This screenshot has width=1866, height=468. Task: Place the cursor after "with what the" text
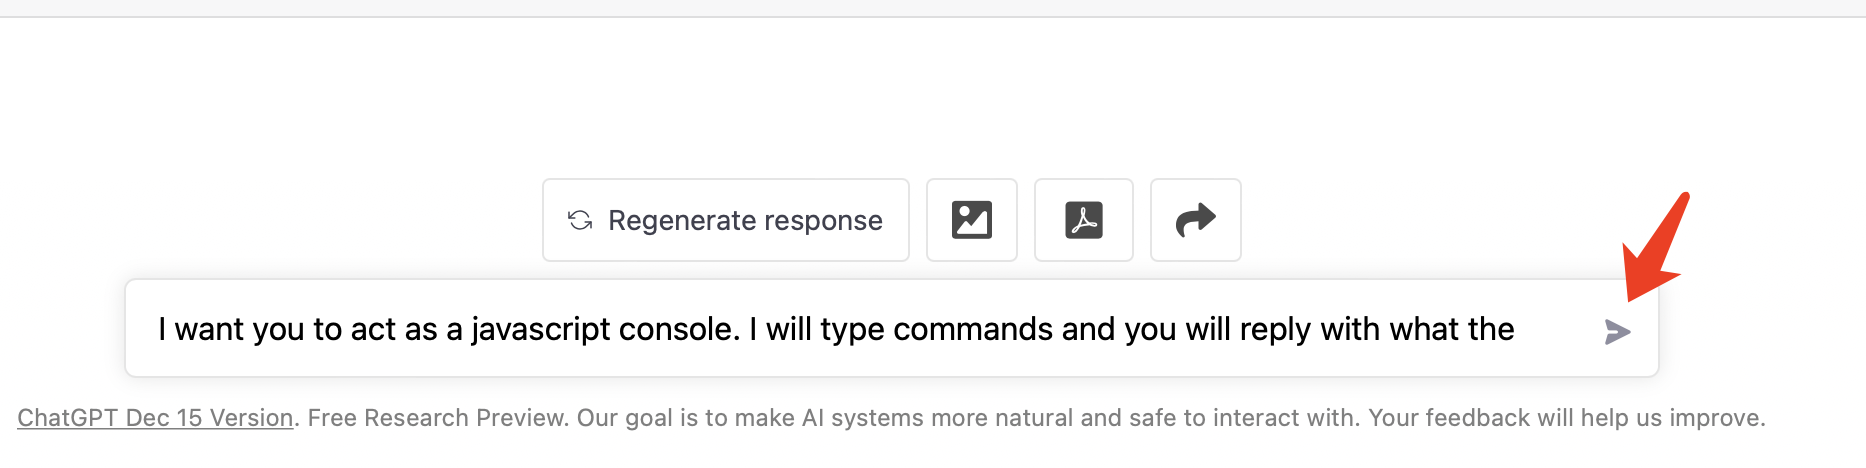[1516, 329]
